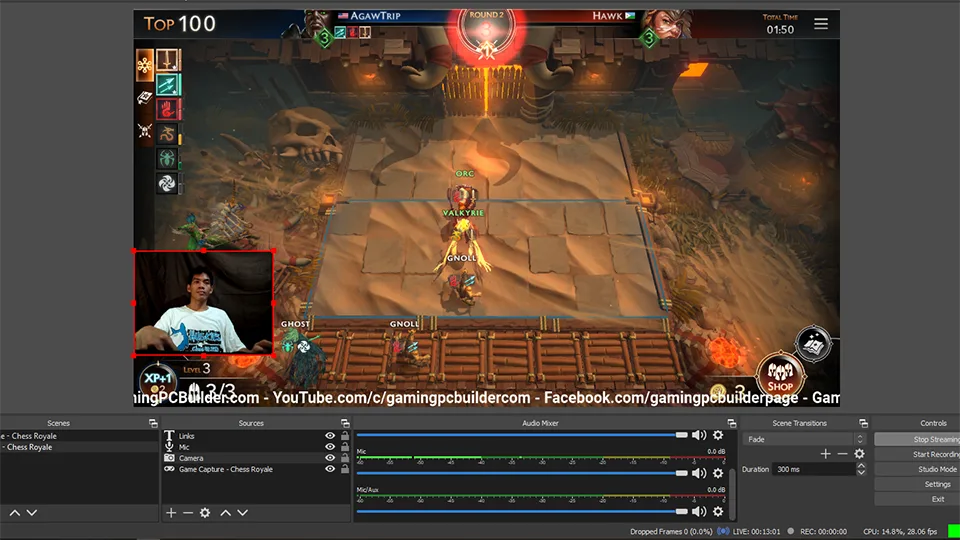Hide the Links source
Screen dimensions: 960x540
pos(330,436)
